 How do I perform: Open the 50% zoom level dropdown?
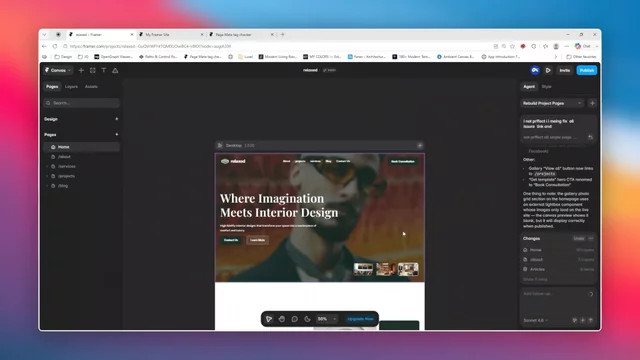pyautogui.click(x=327, y=319)
